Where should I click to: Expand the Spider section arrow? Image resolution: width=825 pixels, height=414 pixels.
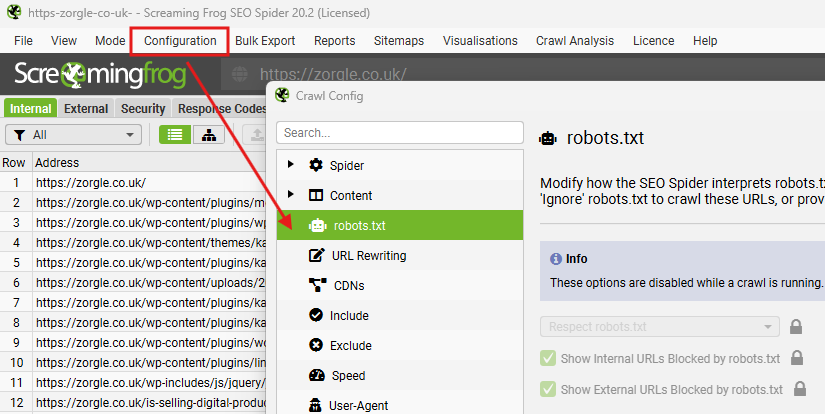[x=290, y=165]
